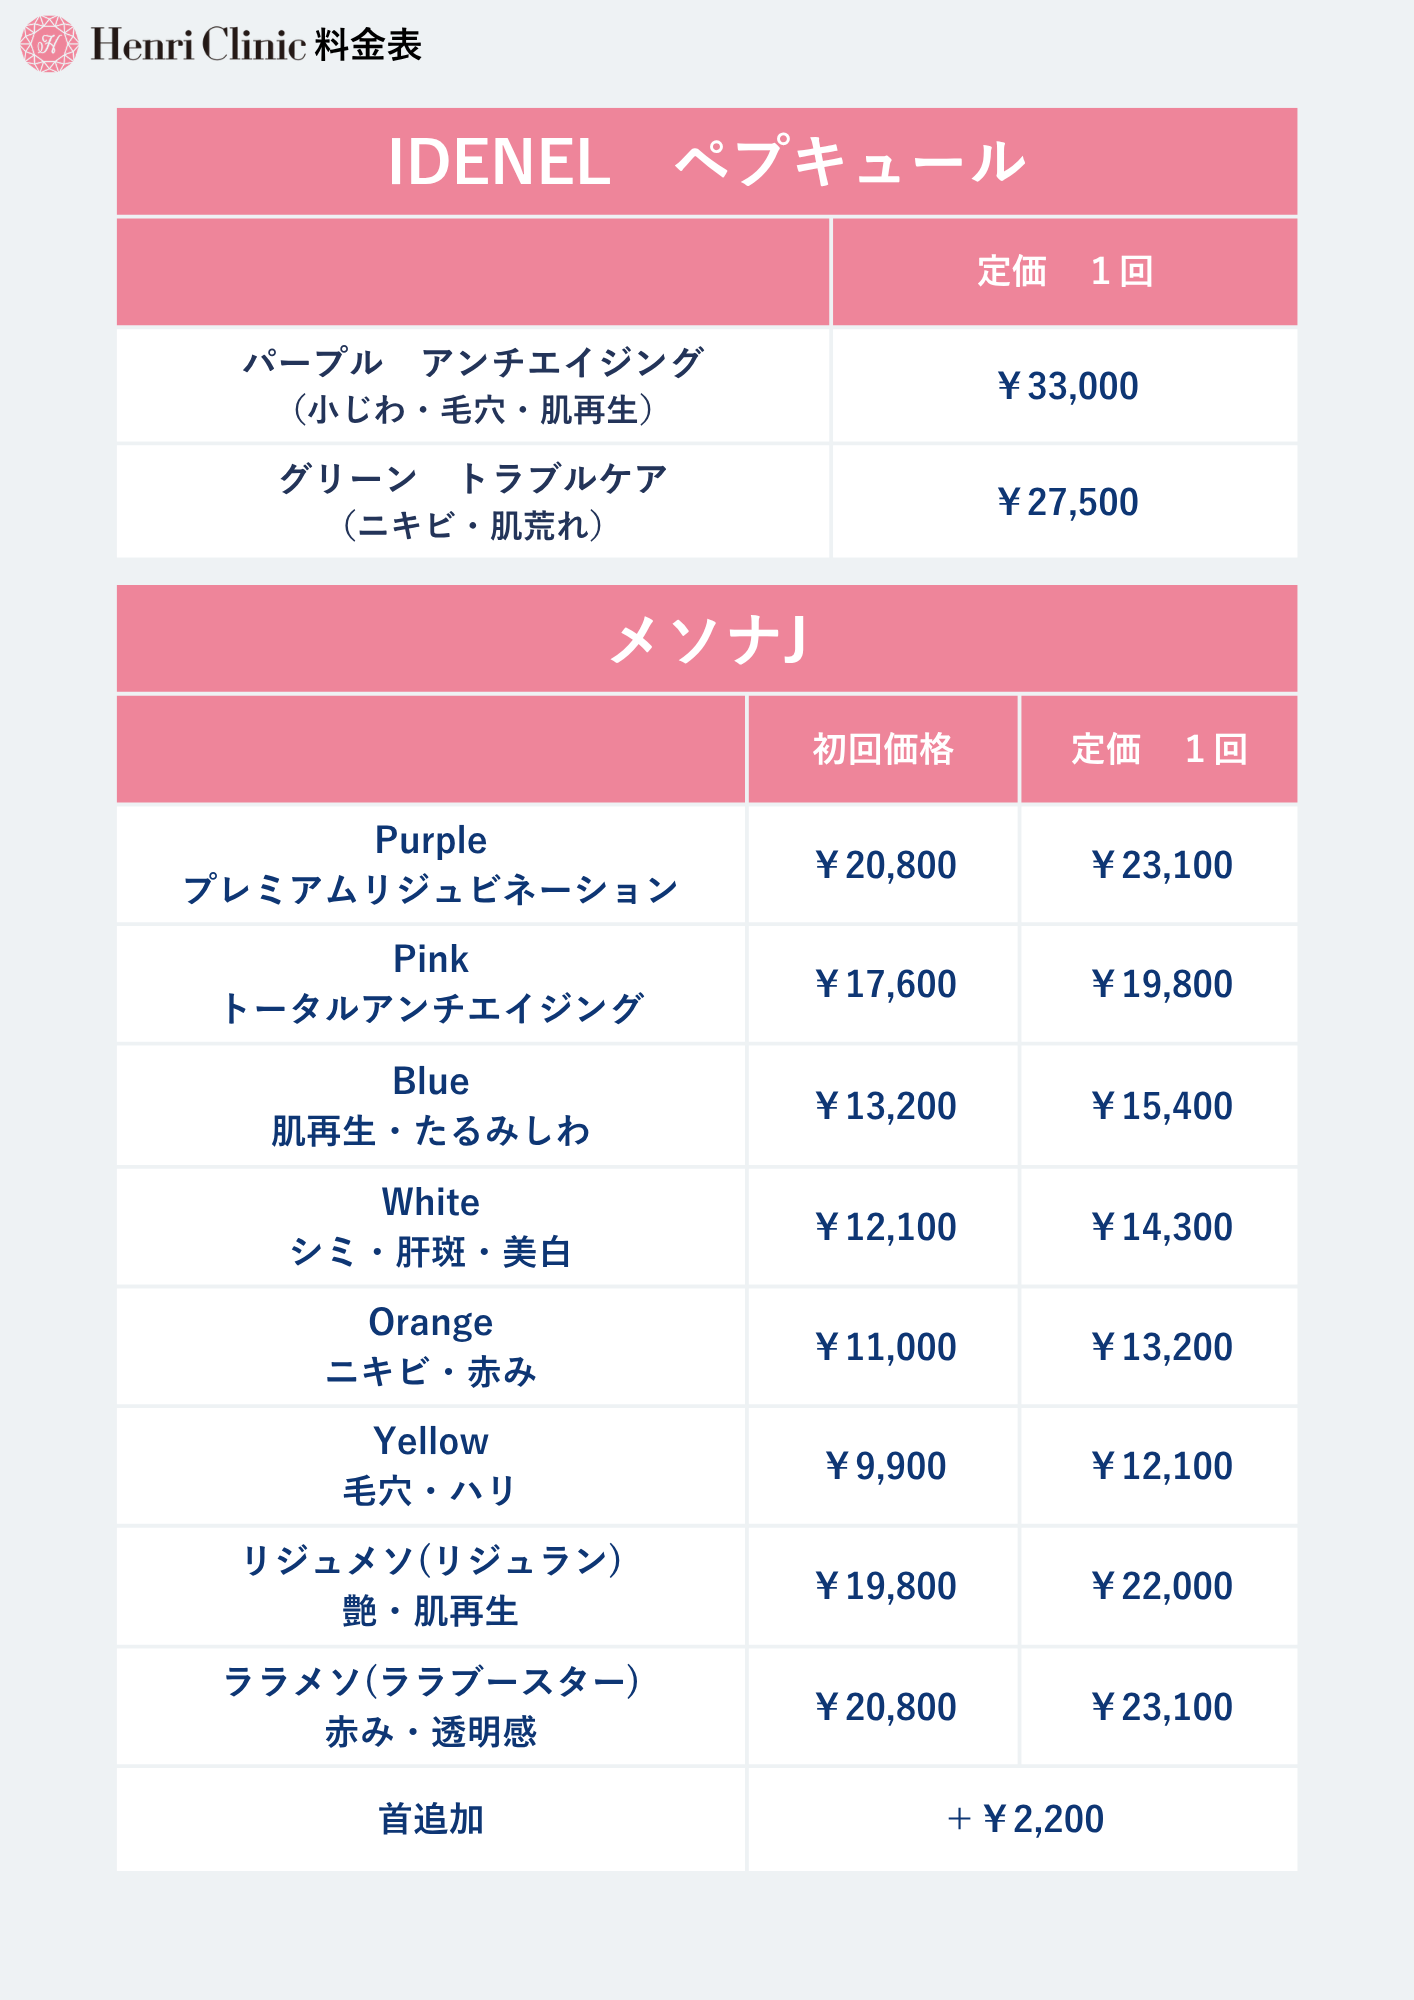Select the 首追加 +¥2,200 price cell
1414x2000 pixels.
(x=1023, y=1819)
